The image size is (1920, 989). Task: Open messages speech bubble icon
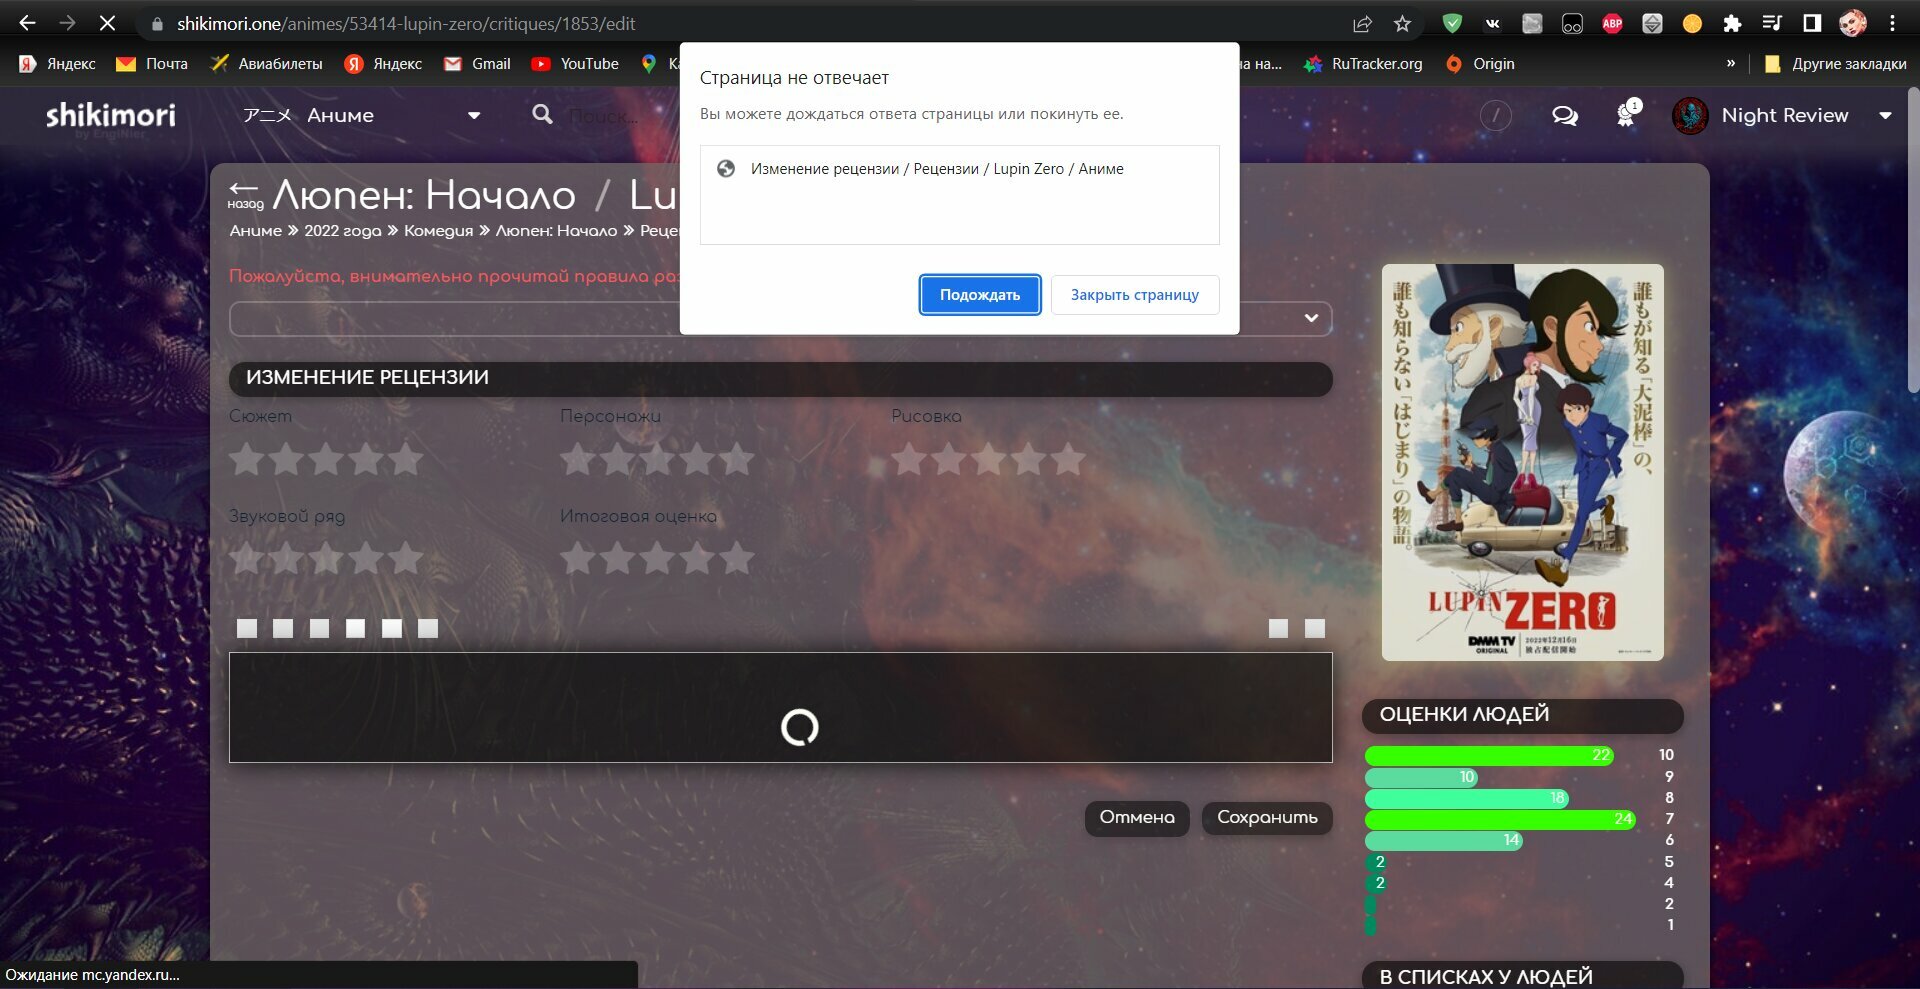1564,116
